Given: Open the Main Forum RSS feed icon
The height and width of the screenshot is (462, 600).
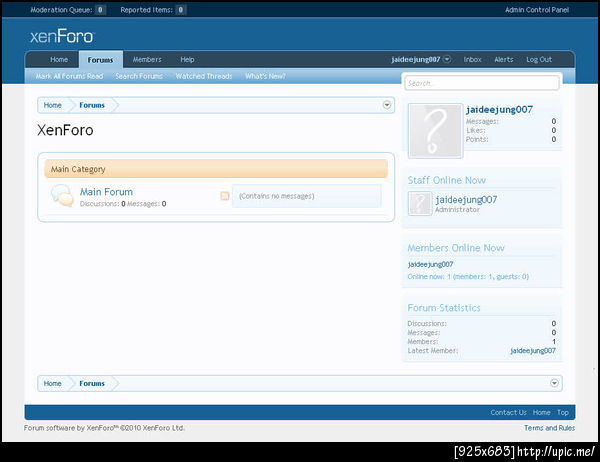Looking at the screenshot, I should click(225, 196).
